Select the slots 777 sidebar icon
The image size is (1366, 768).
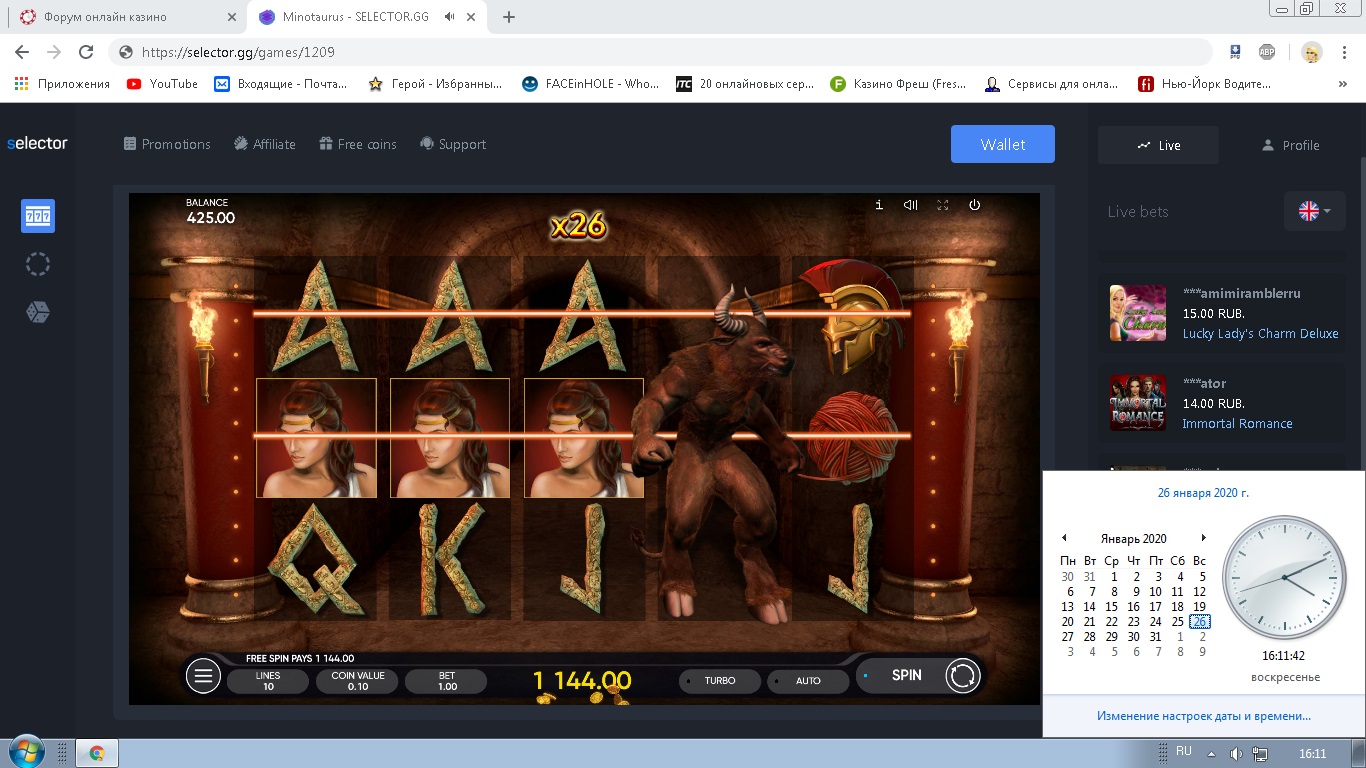tap(38, 216)
